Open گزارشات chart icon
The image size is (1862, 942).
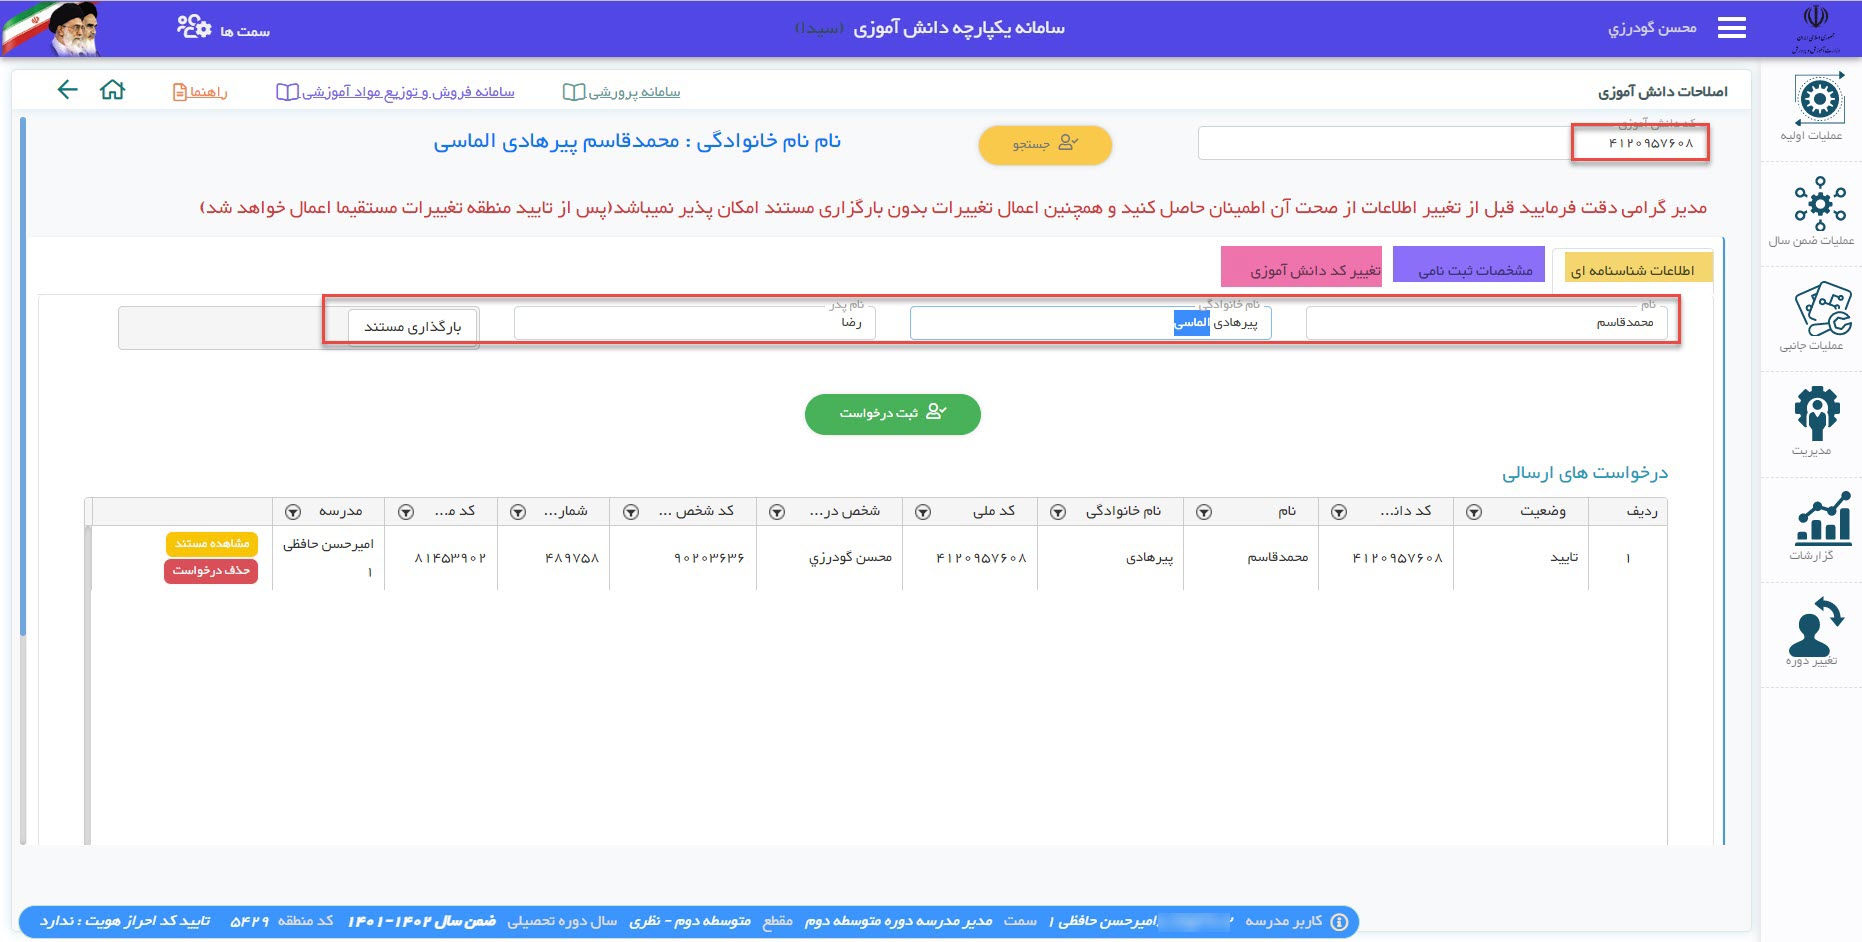pyautogui.click(x=1819, y=519)
